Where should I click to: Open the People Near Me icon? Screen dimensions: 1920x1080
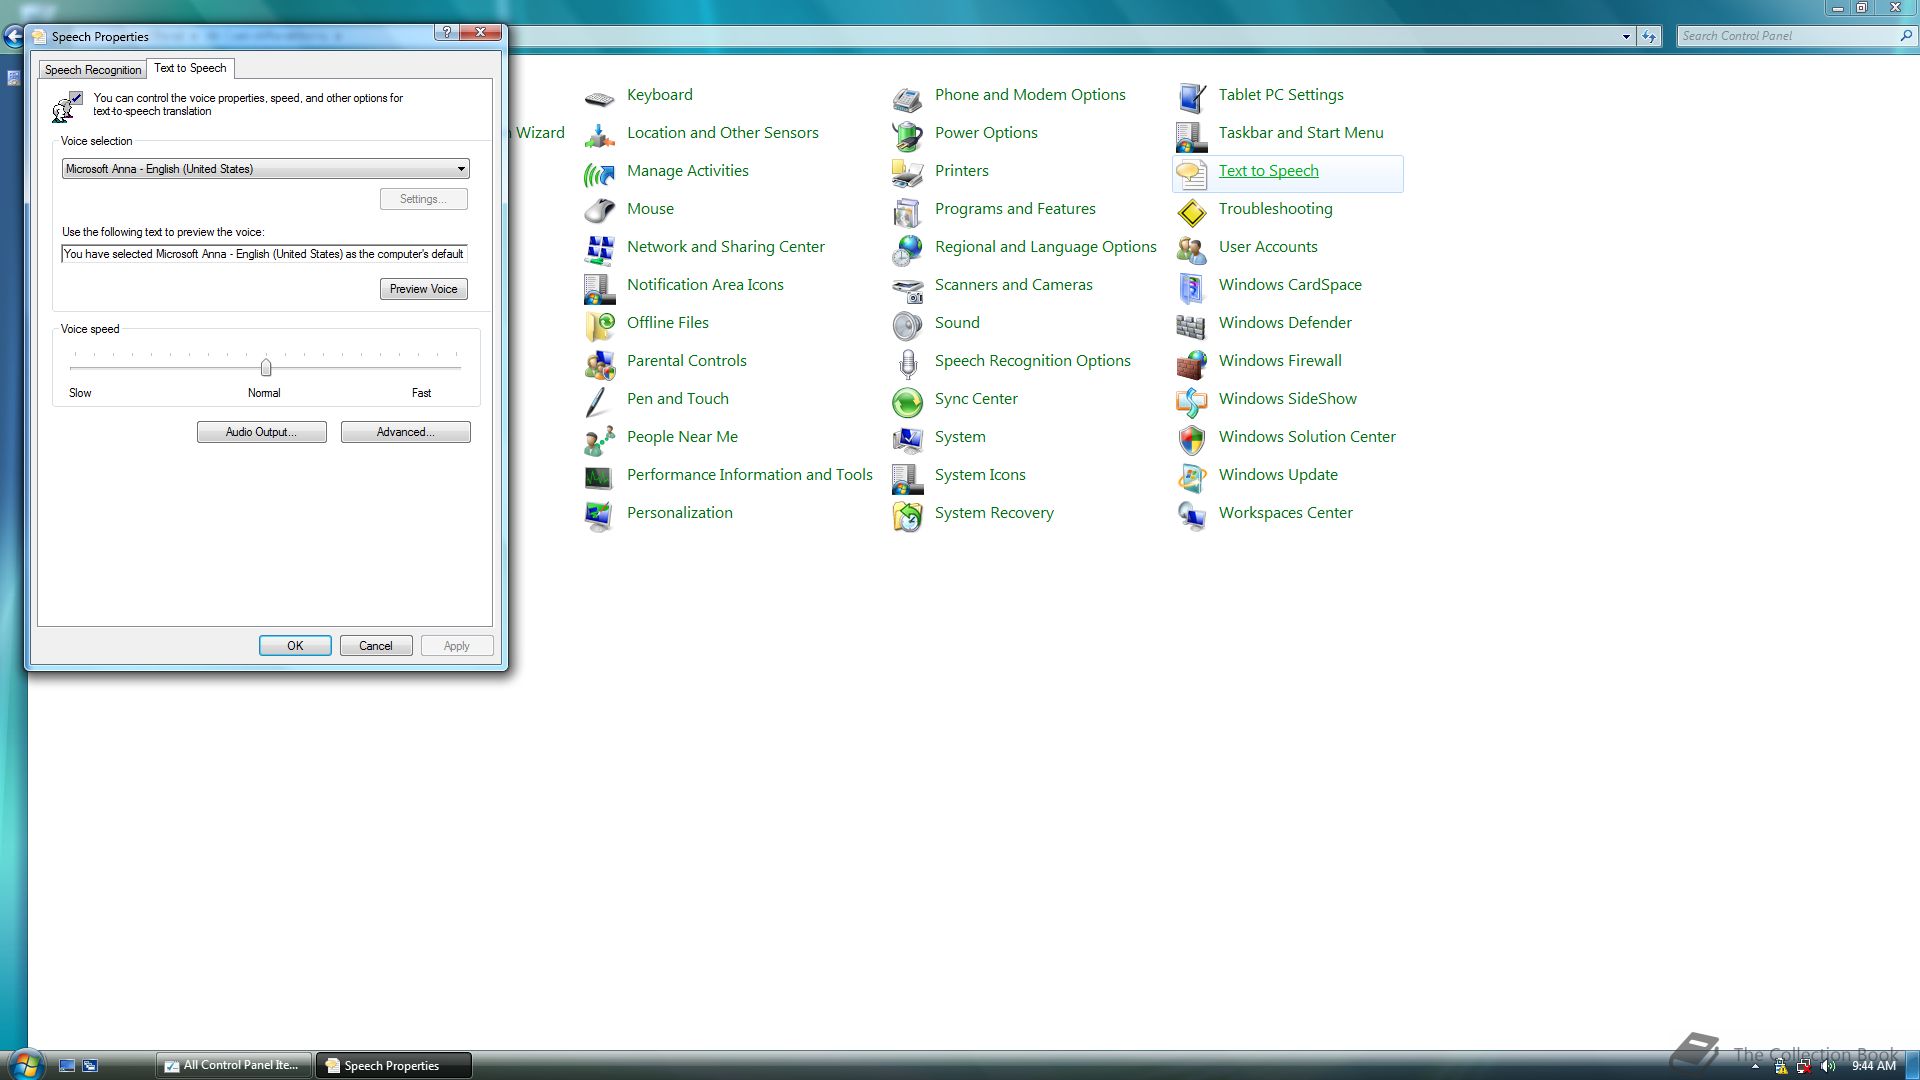pyautogui.click(x=599, y=439)
